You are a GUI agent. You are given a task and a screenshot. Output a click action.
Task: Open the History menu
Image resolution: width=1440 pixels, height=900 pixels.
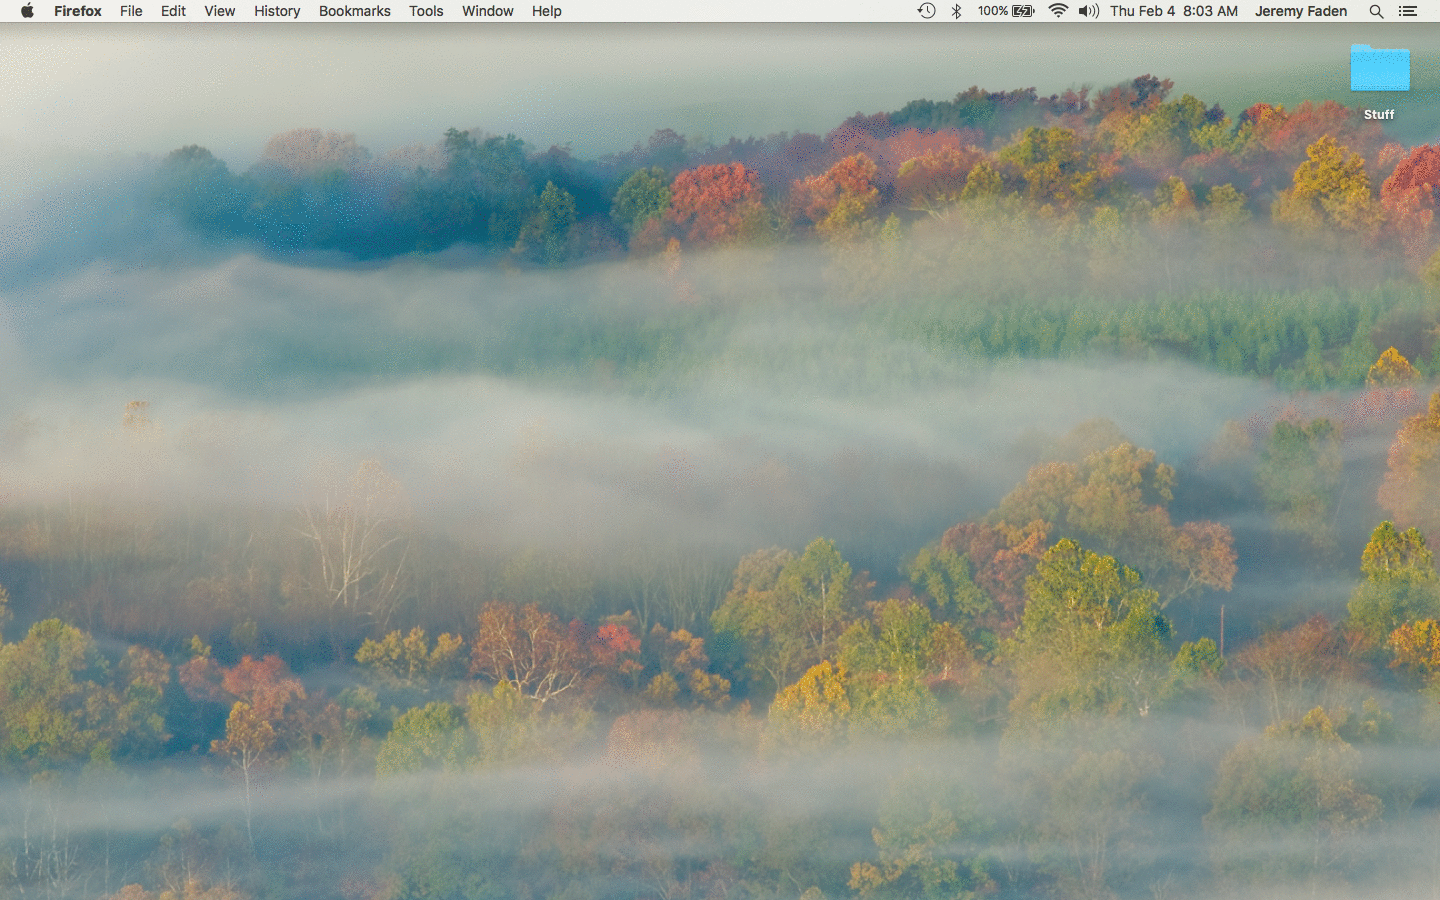[x=277, y=11]
